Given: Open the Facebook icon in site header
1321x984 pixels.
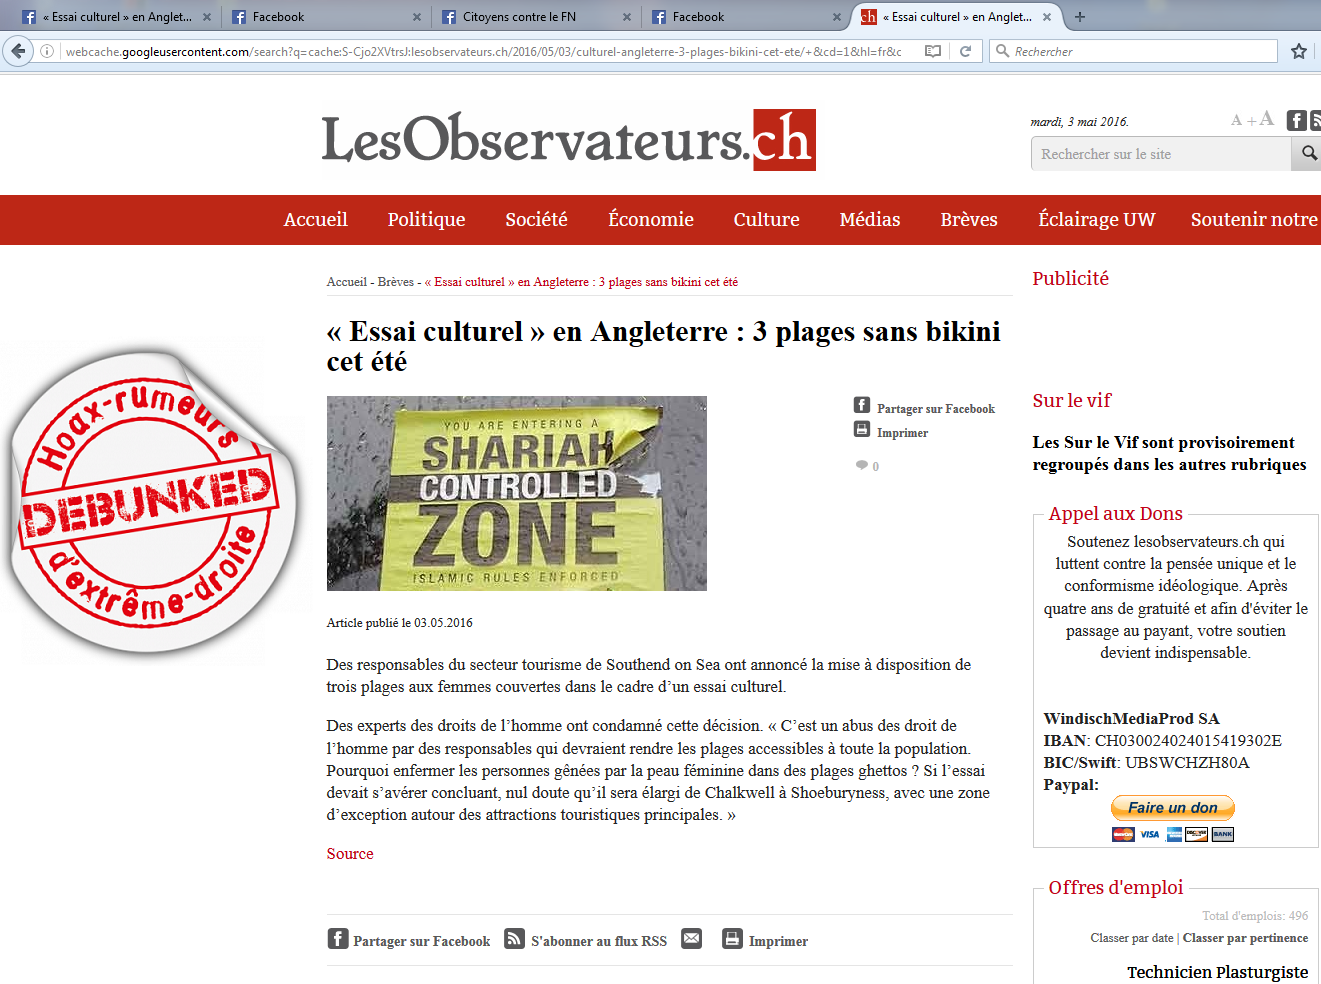Looking at the screenshot, I should coord(1296,120).
